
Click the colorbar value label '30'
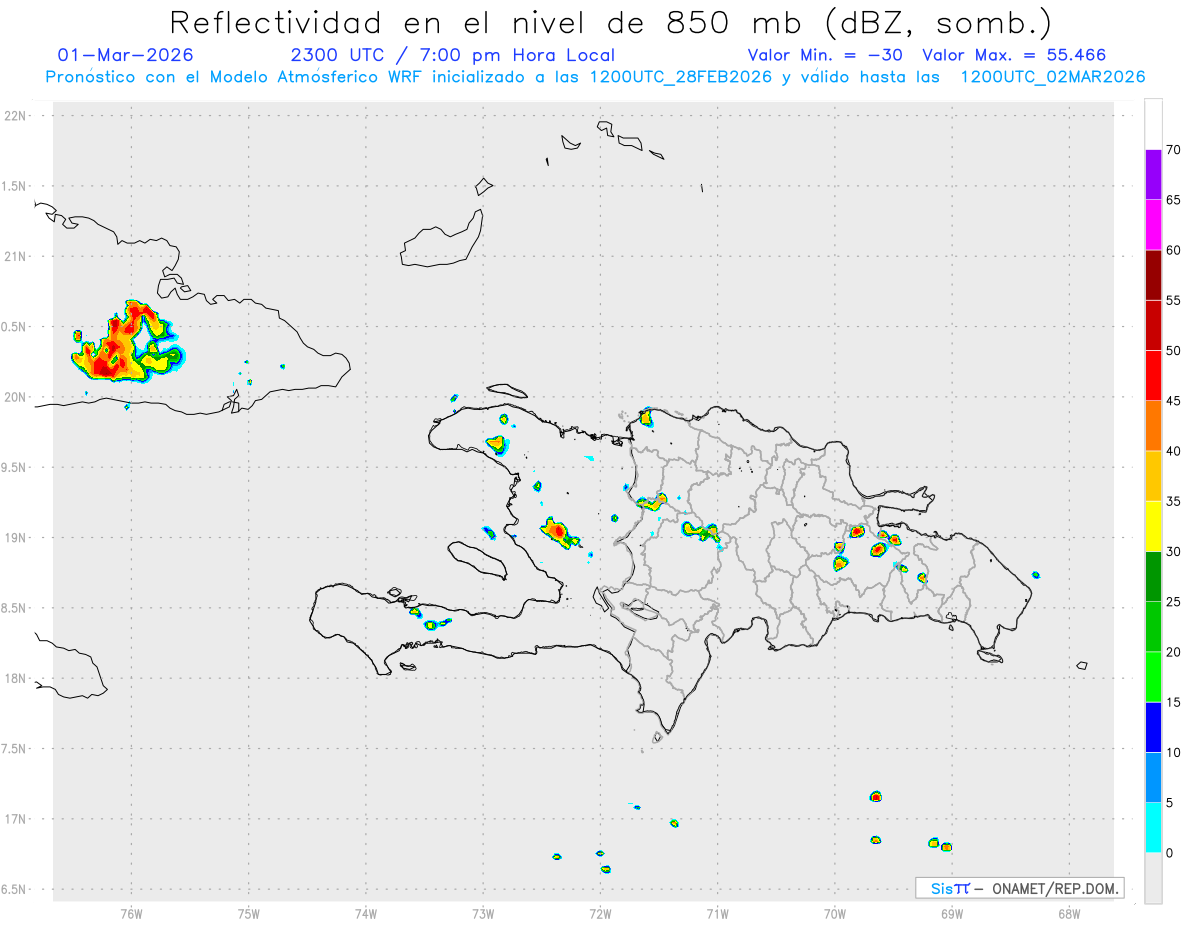[x=1174, y=552]
